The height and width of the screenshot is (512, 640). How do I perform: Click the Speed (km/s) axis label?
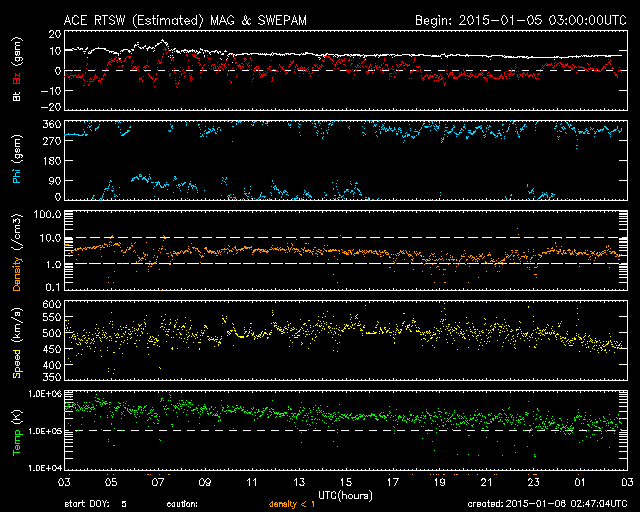click(x=17, y=339)
